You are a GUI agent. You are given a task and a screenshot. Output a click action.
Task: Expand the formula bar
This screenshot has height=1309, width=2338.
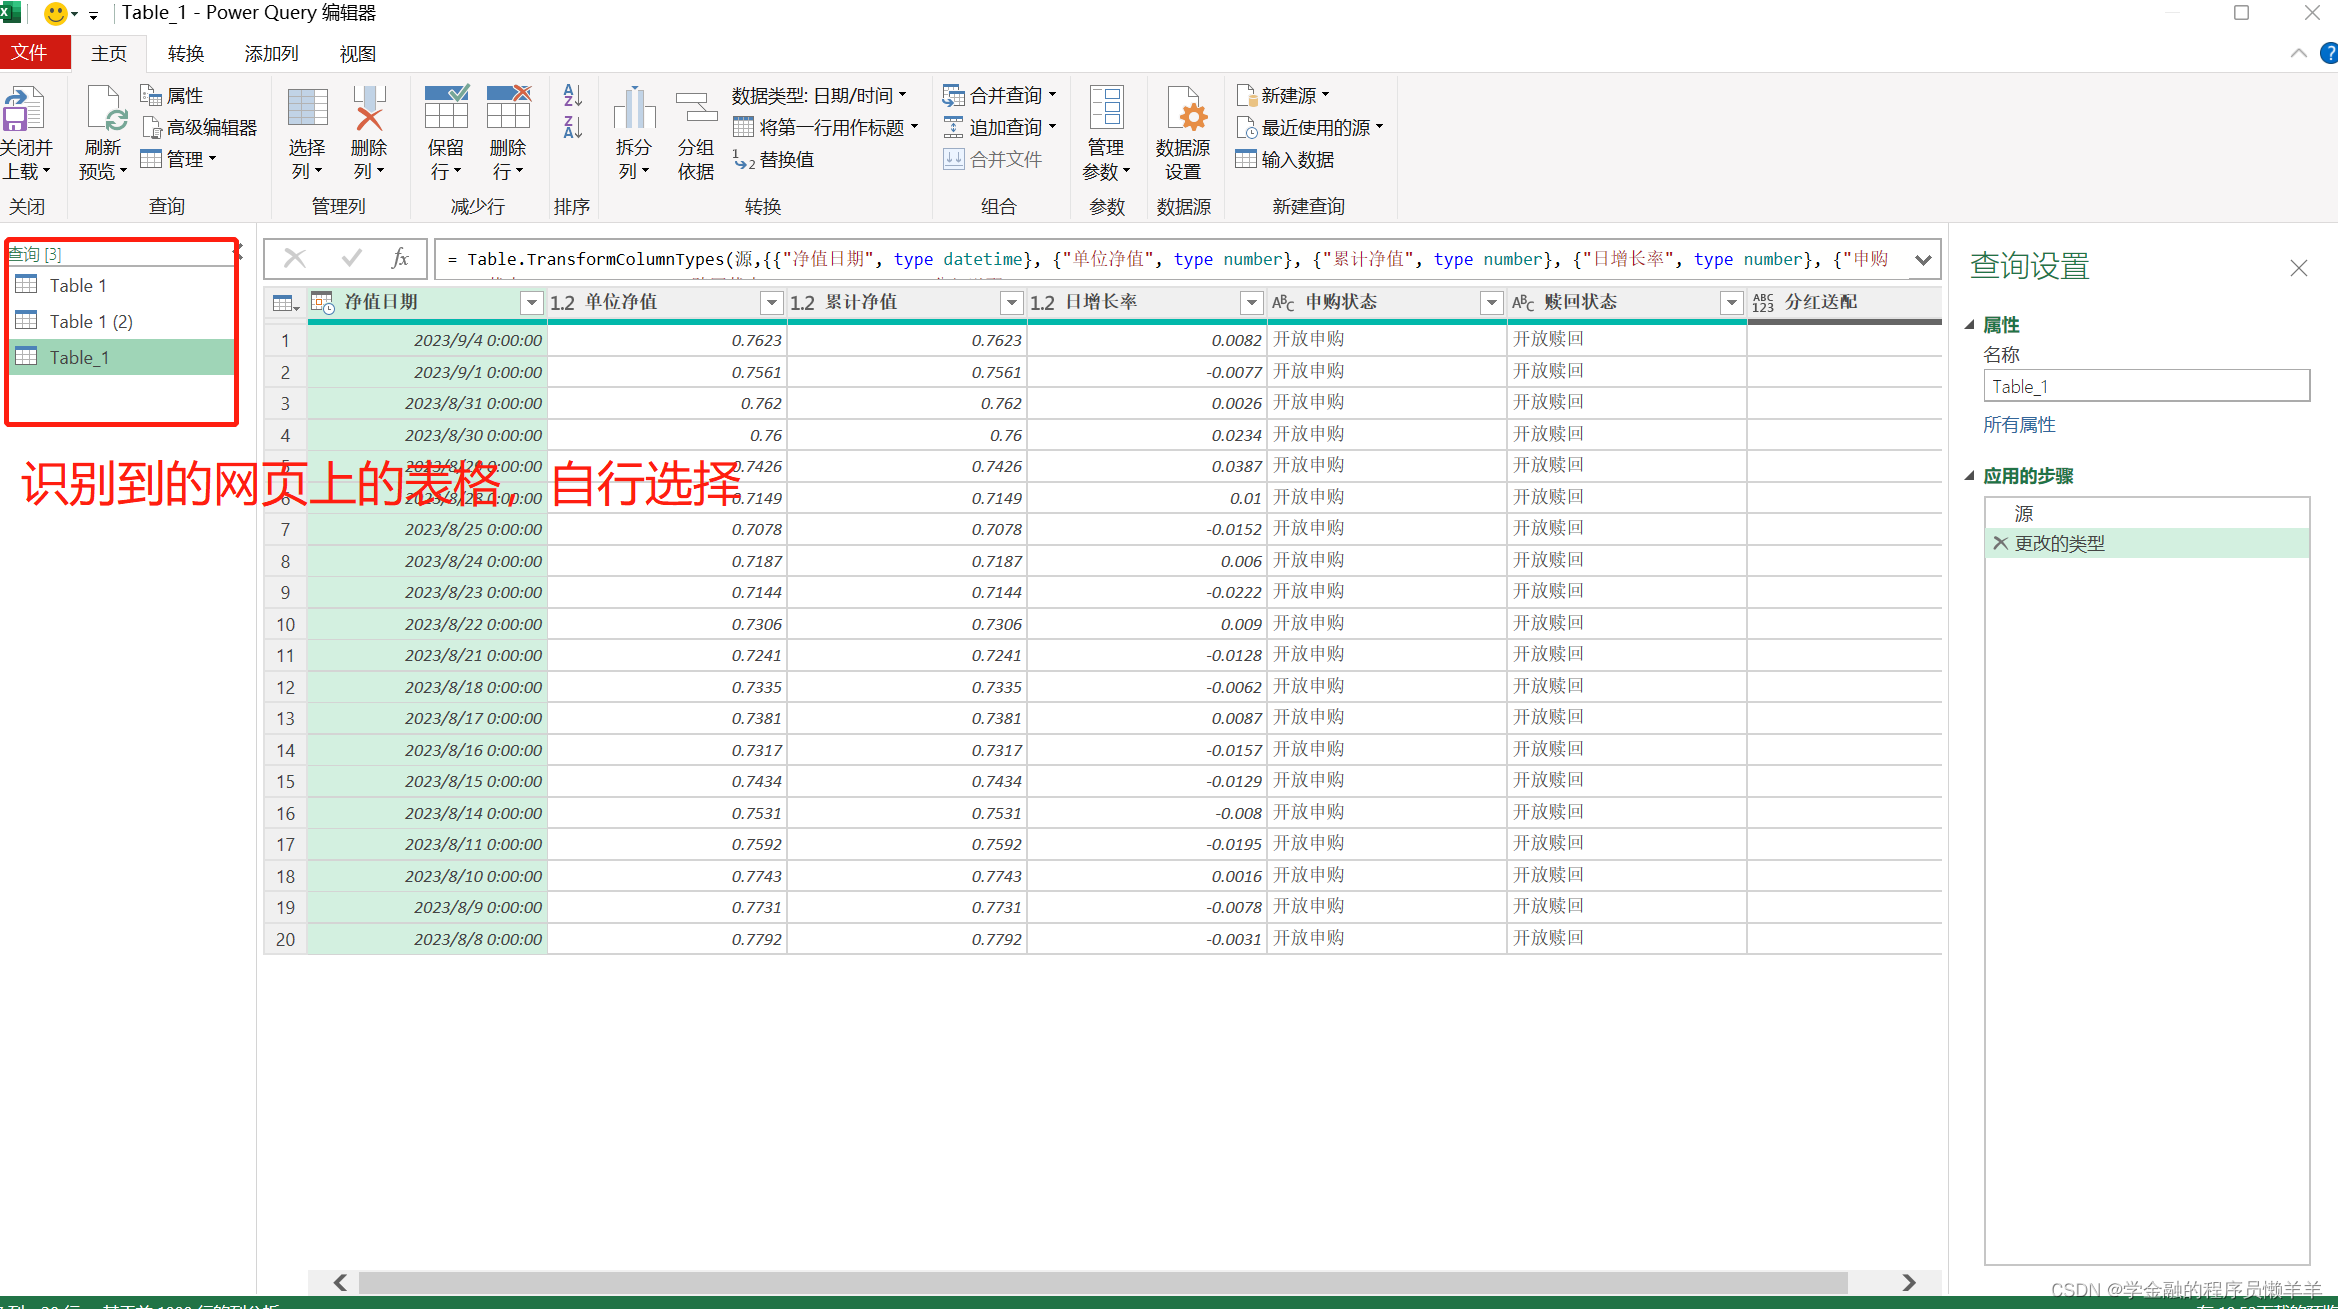point(1922,260)
